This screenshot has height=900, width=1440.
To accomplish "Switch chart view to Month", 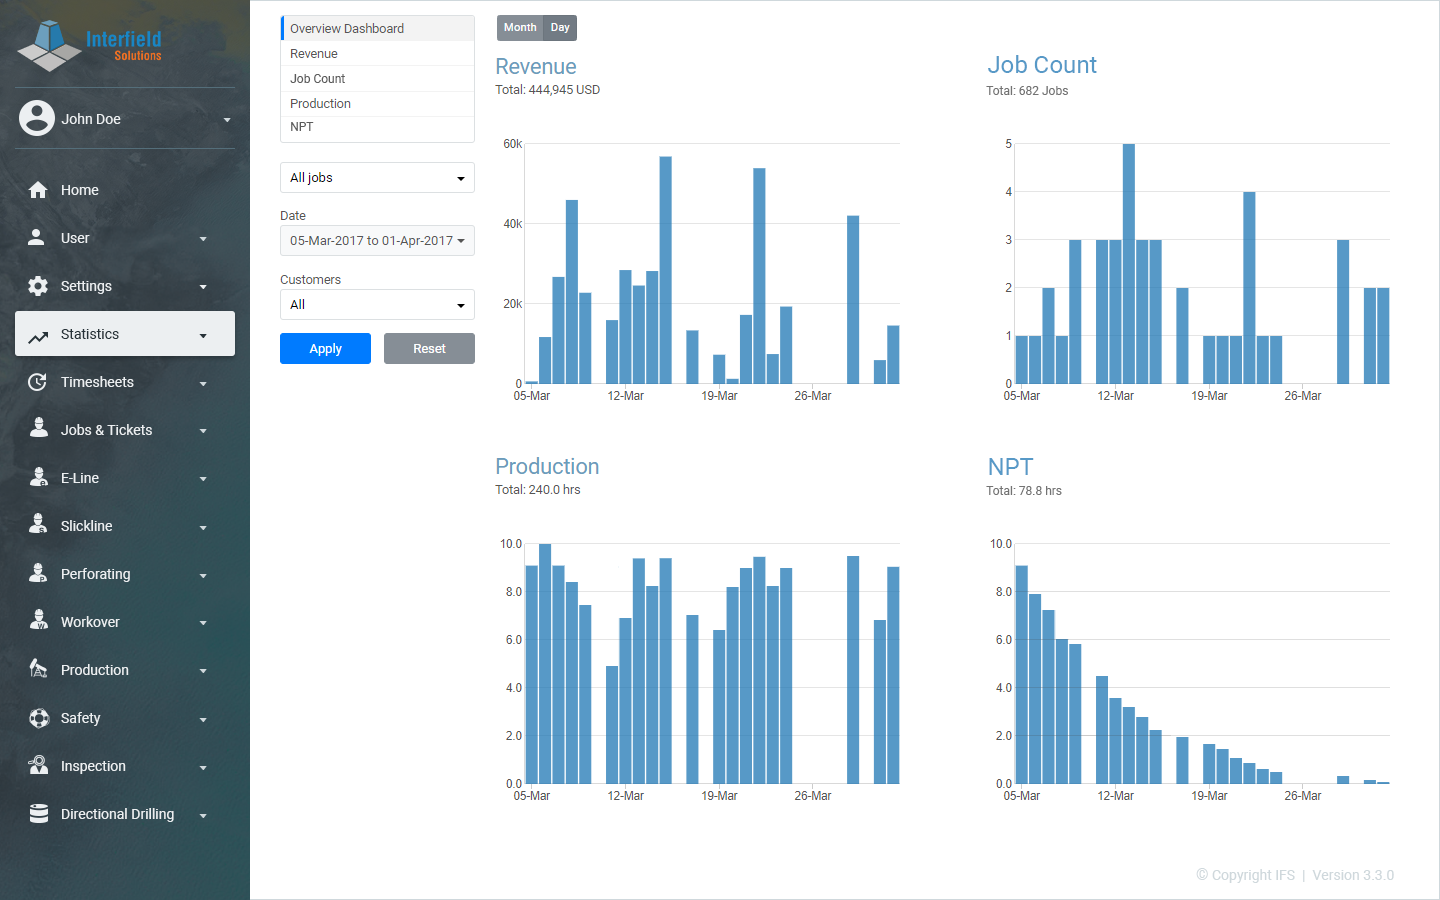I will [520, 28].
